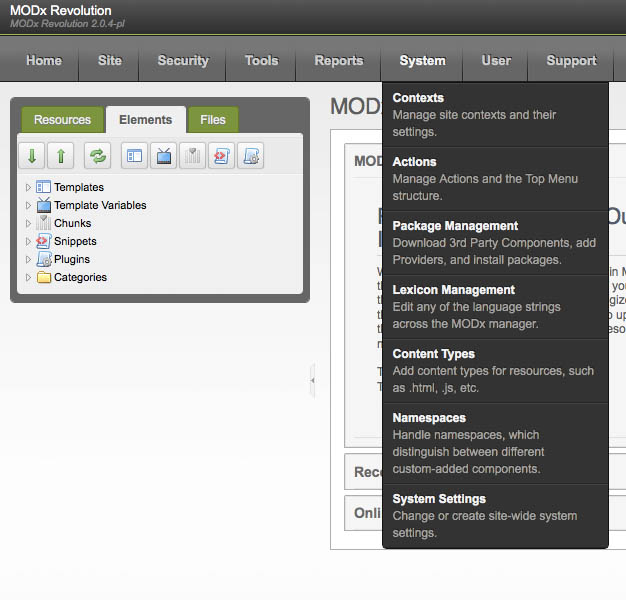Select the Plugins tree label
The image size is (626, 600).
(72, 259)
